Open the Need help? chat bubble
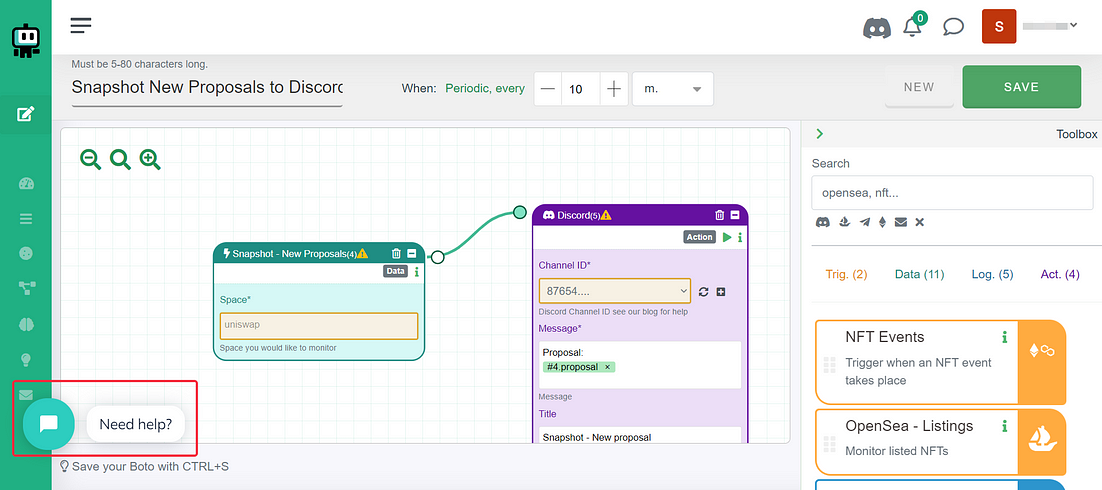The width and height of the screenshot is (1102, 490). tap(136, 424)
